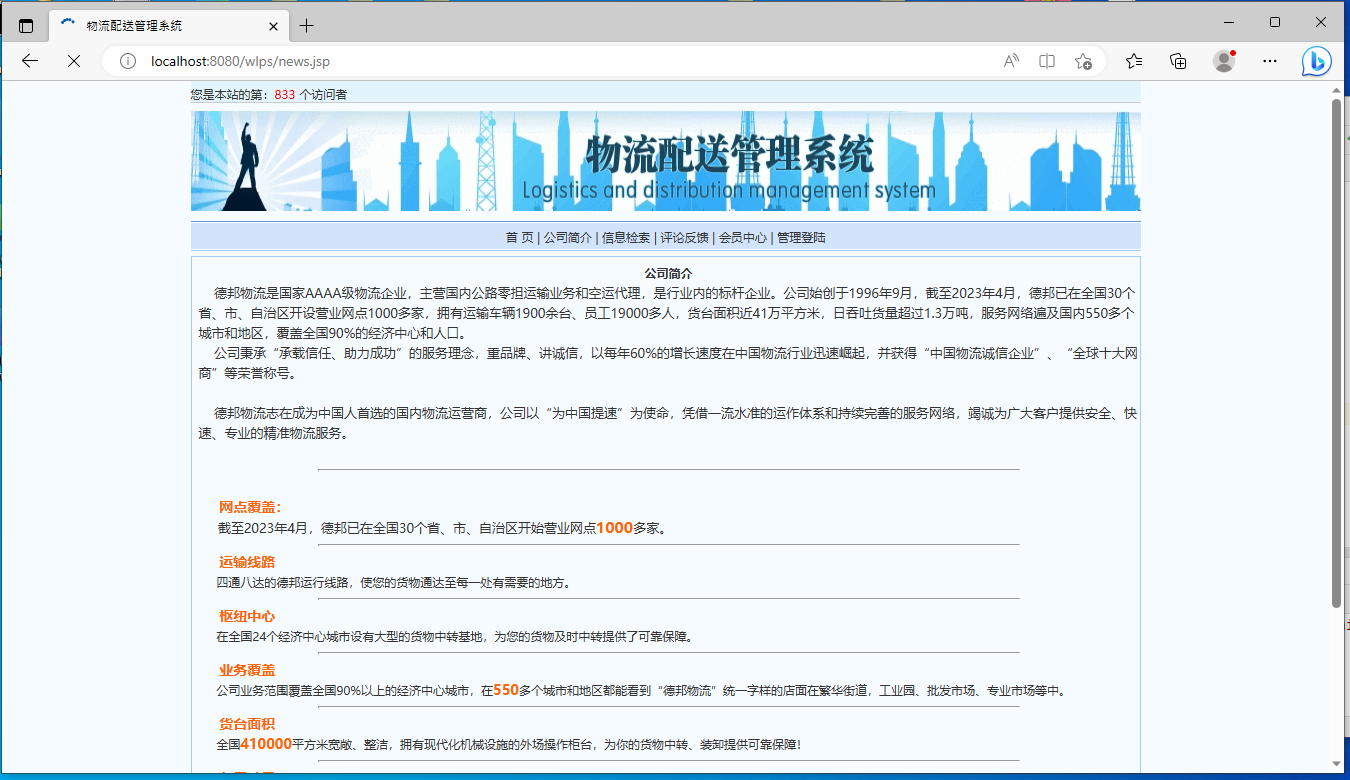
Task: Click the 物流配送管理系统 banner image
Action: click(x=665, y=161)
